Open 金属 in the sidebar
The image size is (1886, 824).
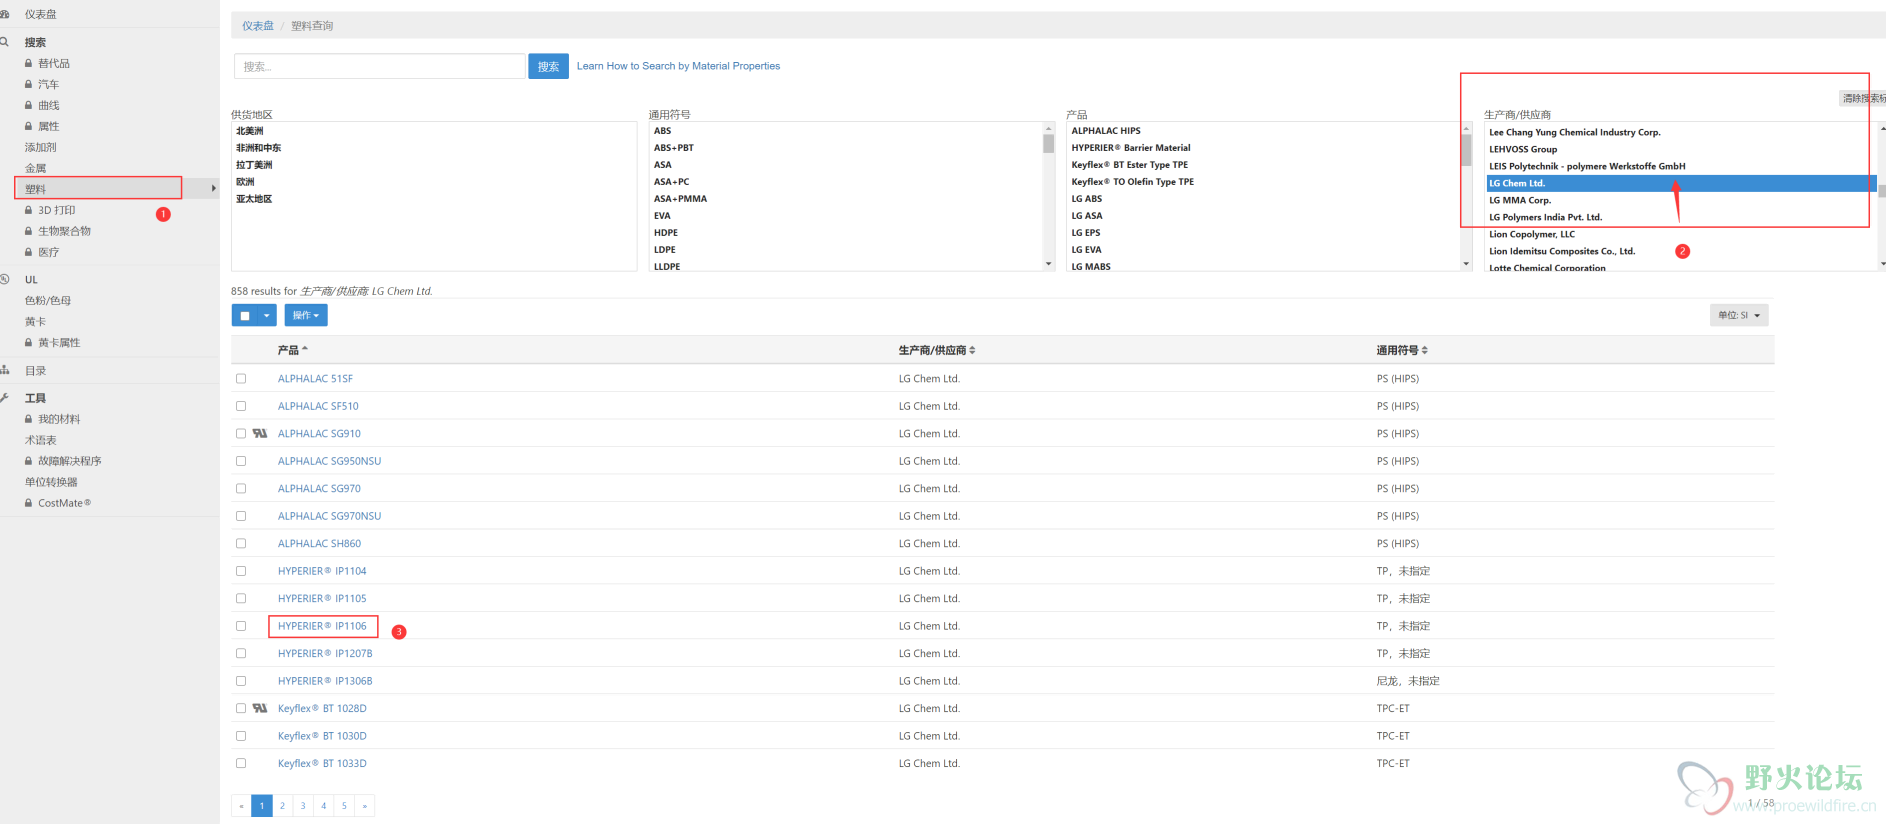36,168
